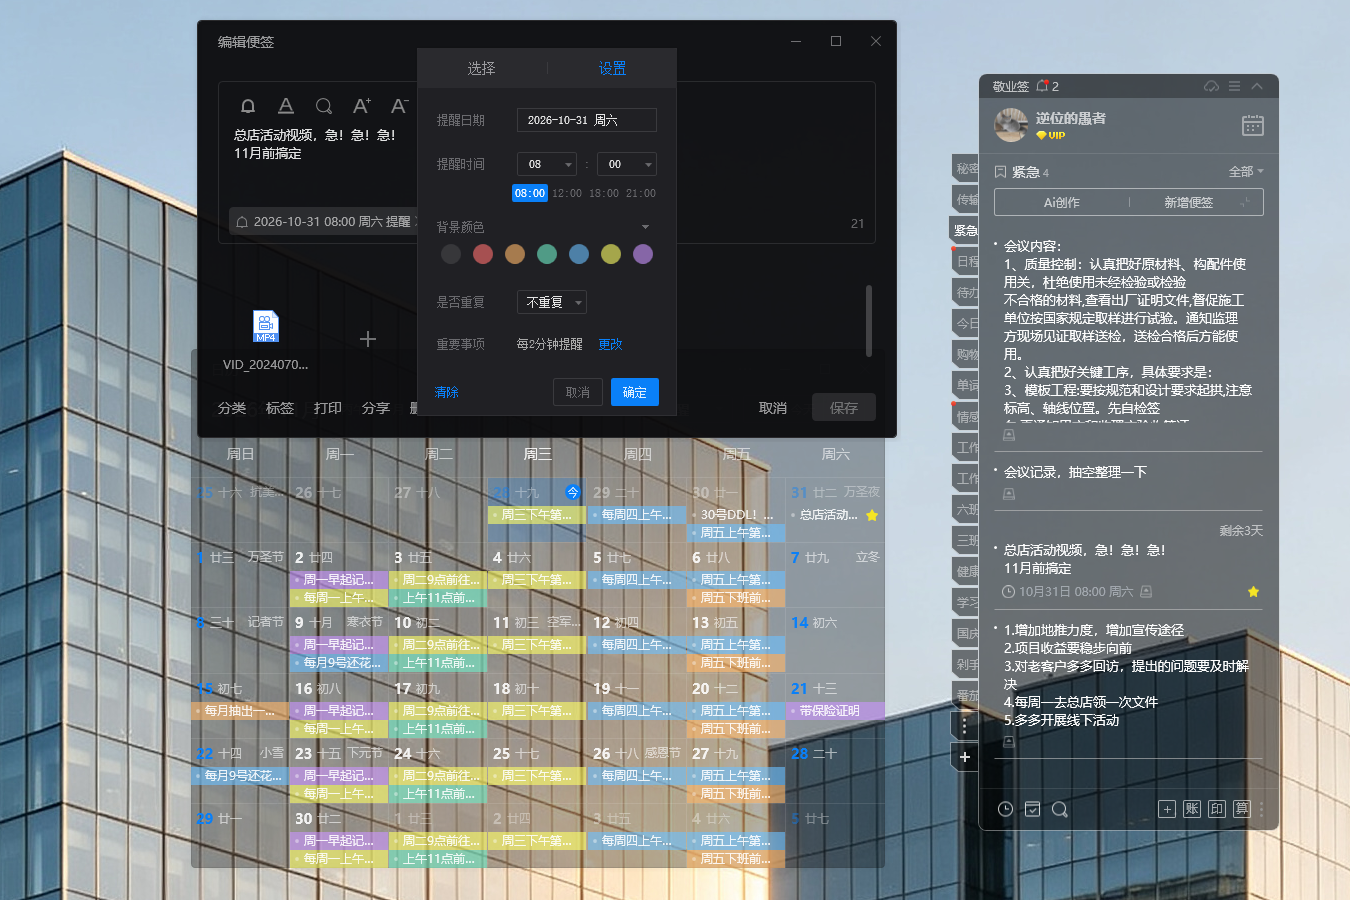The image size is (1350, 900).
Task: Click the 2026-10-31 08:00 reminder tag
Action: tap(324, 221)
